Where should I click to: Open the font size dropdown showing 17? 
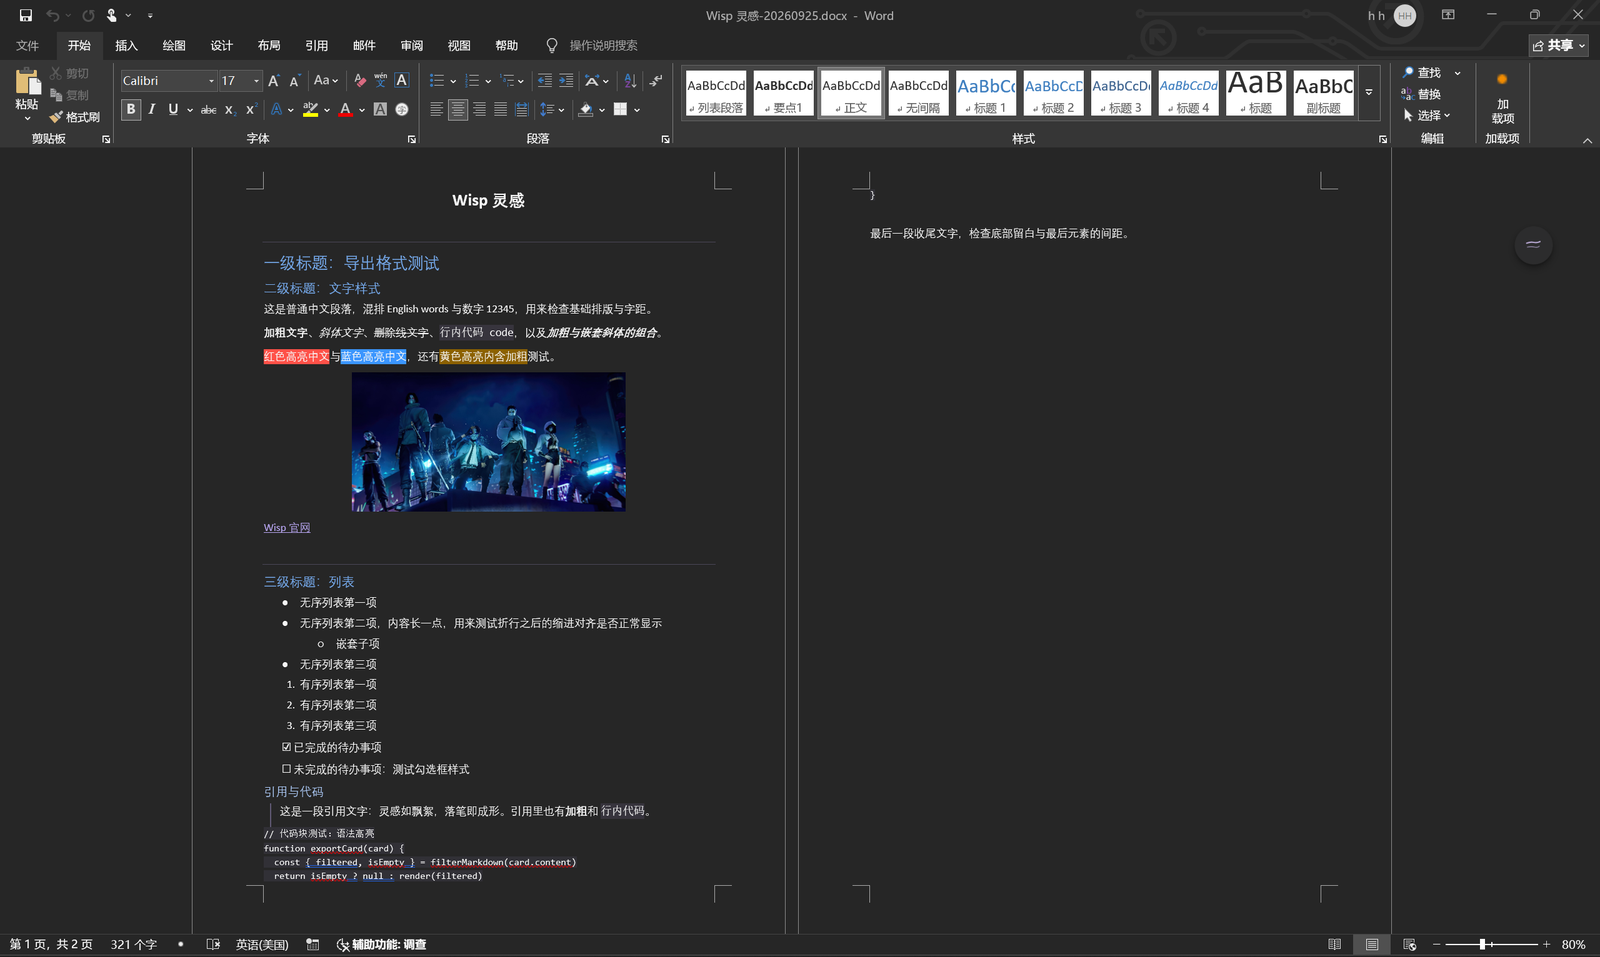coord(256,81)
